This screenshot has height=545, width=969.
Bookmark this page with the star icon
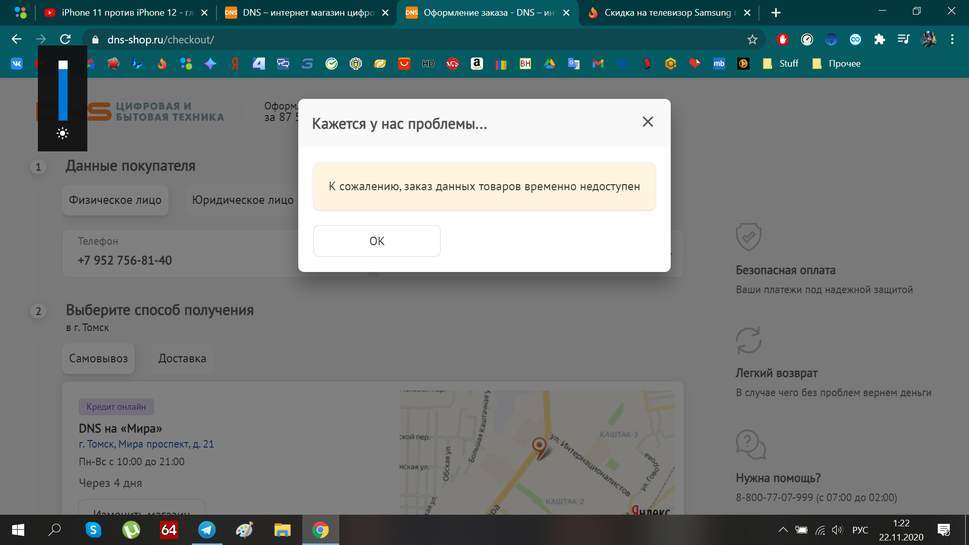click(752, 39)
